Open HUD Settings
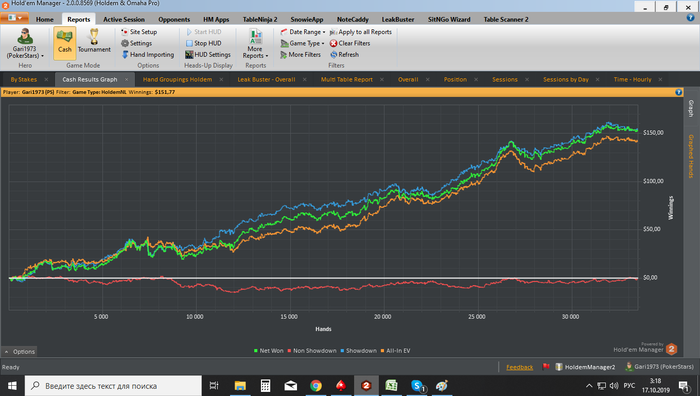 pyautogui.click(x=208, y=54)
